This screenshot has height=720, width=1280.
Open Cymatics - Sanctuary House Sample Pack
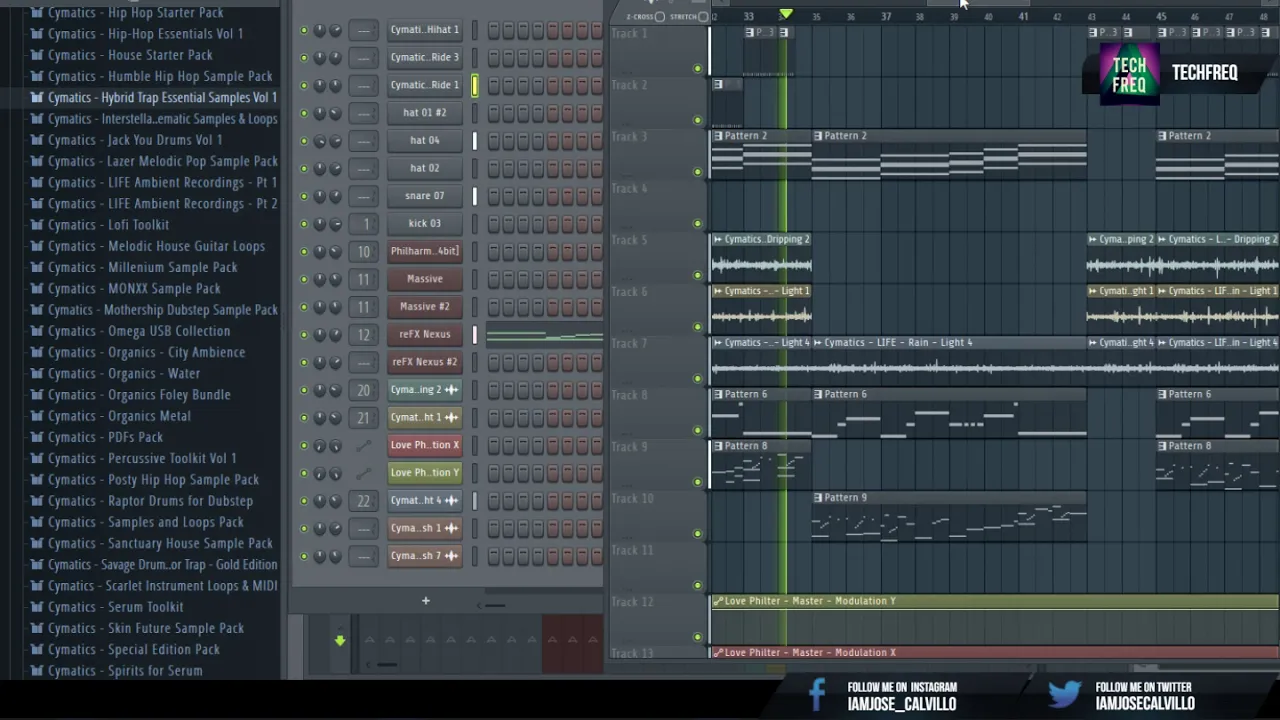pos(160,543)
